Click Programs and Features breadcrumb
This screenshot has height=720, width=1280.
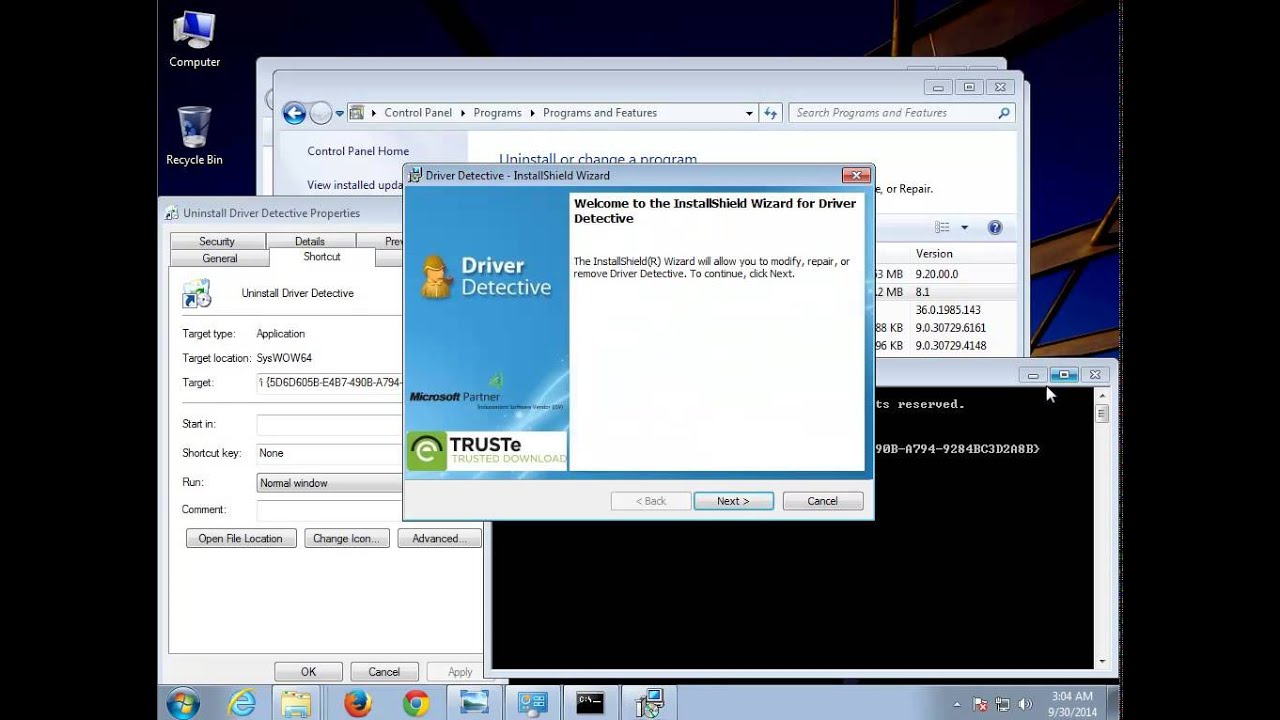tap(600, 113)
